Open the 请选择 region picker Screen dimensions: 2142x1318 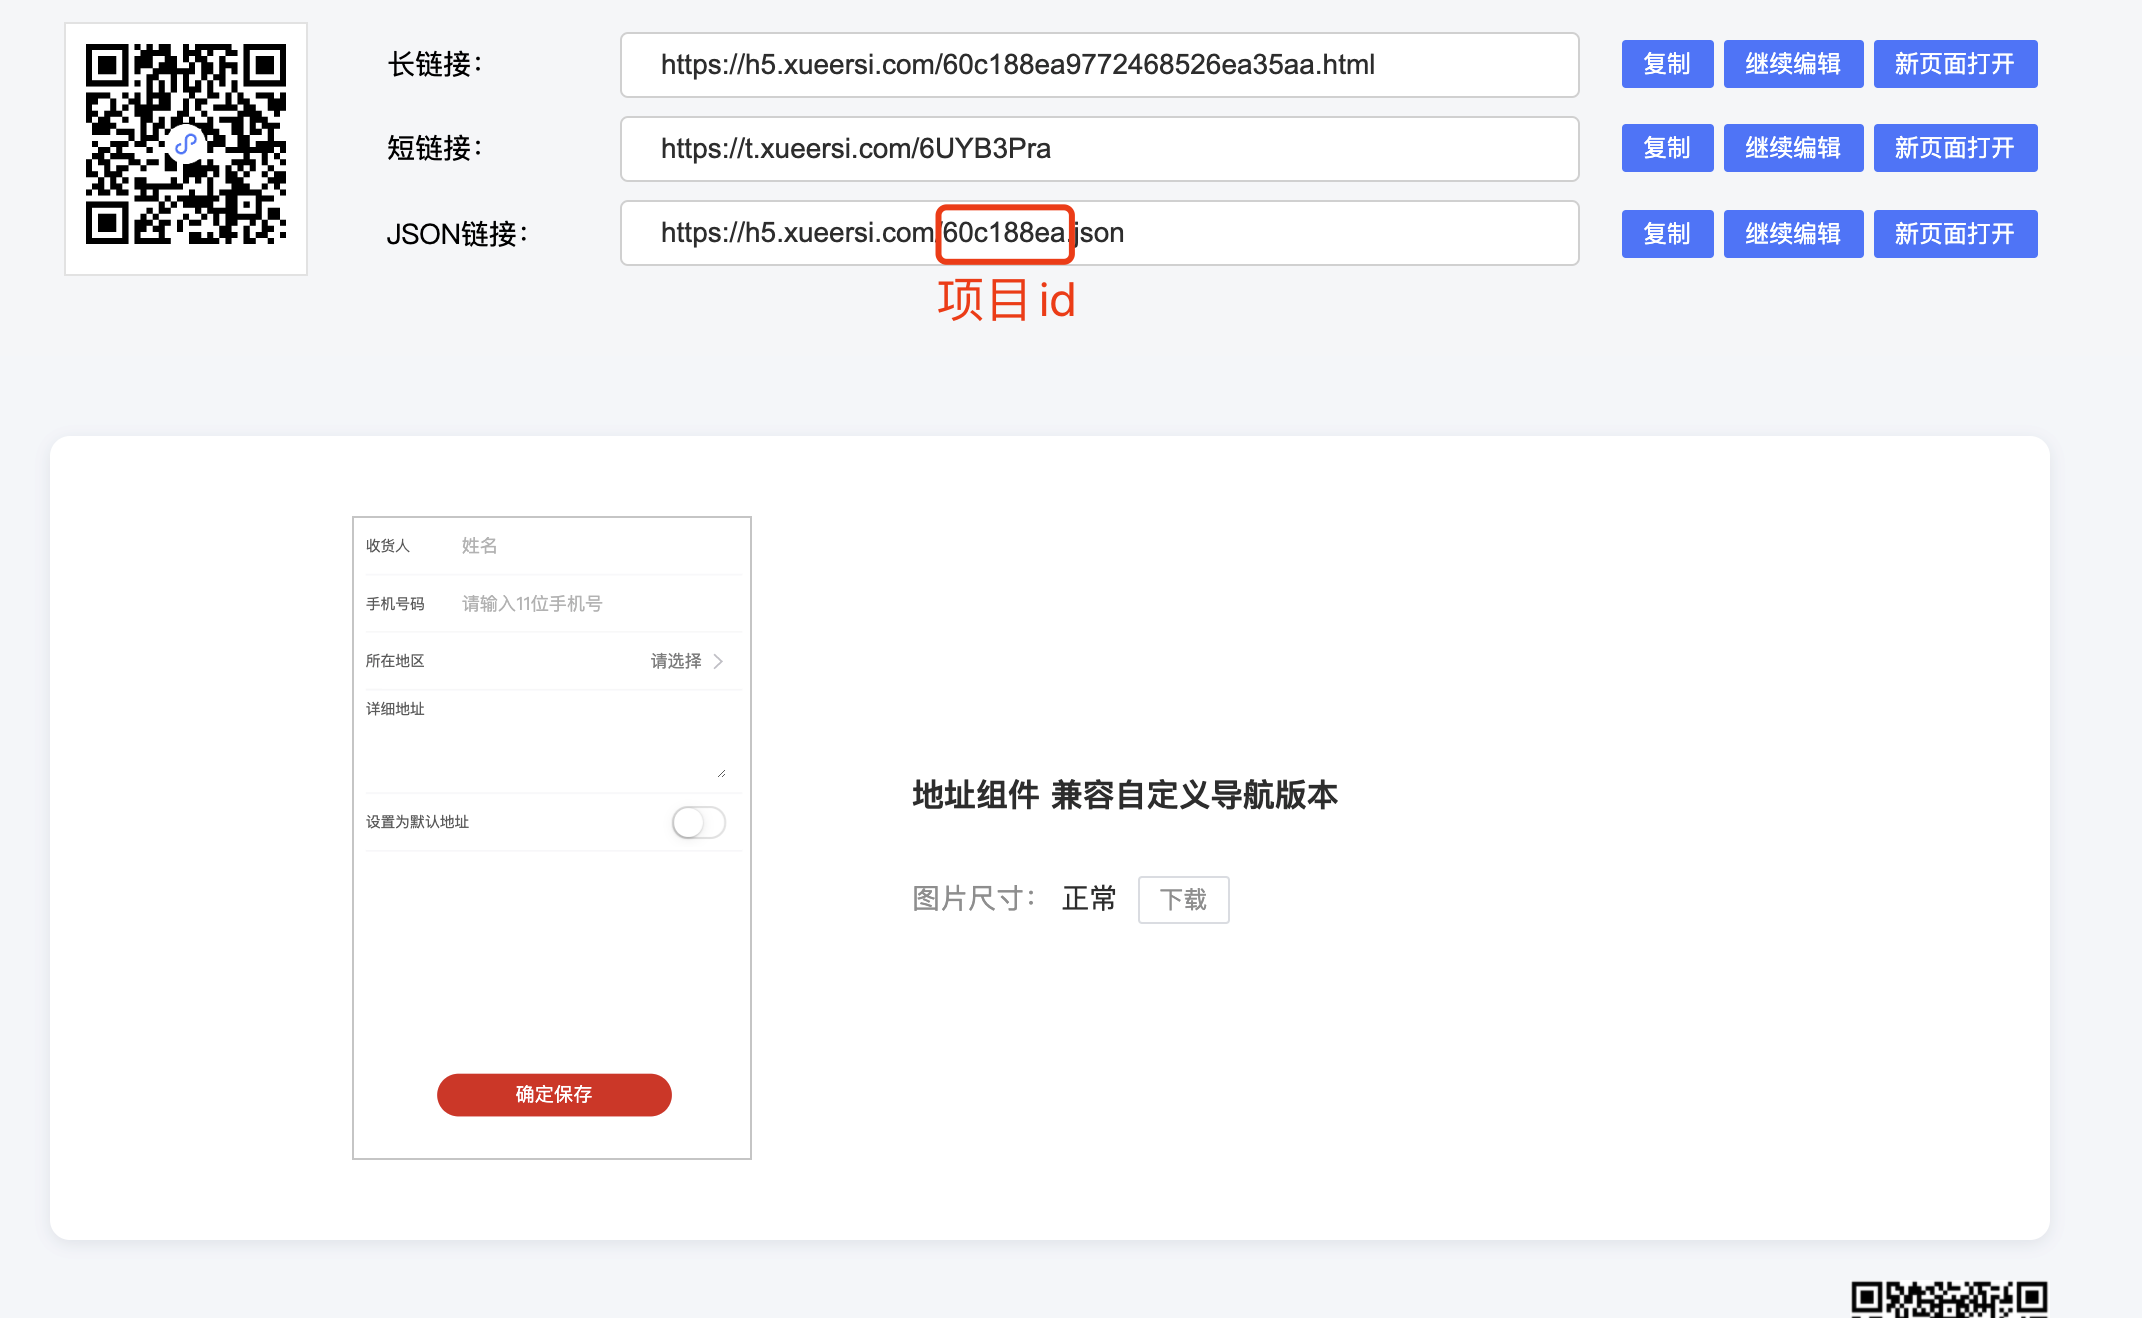[x=676, y=661]
